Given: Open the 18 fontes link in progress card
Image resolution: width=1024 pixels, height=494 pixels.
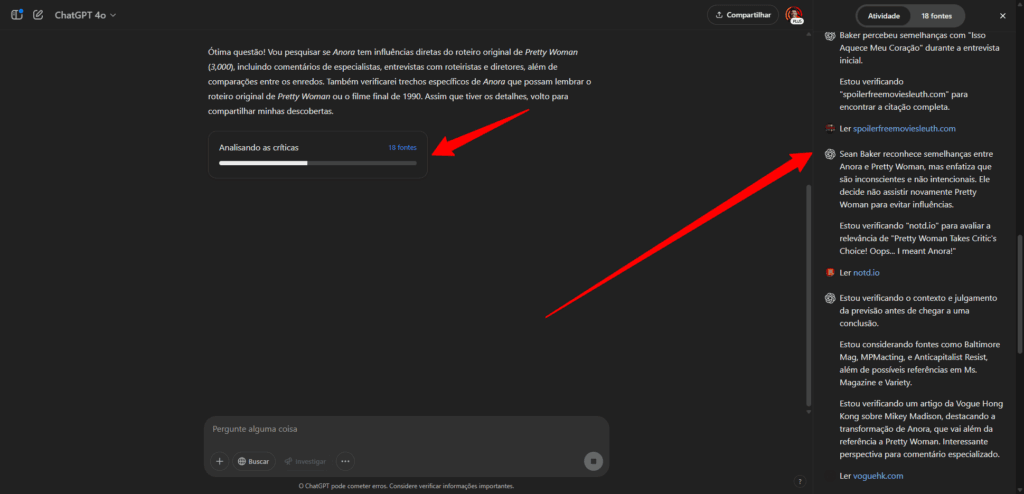Looking at the screenshot, I should [402, 148].
